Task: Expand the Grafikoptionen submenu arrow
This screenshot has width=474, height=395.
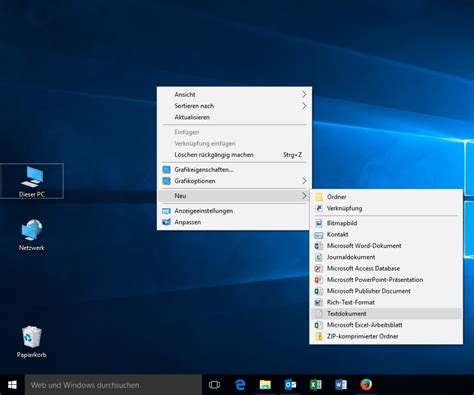Action: 304,181
